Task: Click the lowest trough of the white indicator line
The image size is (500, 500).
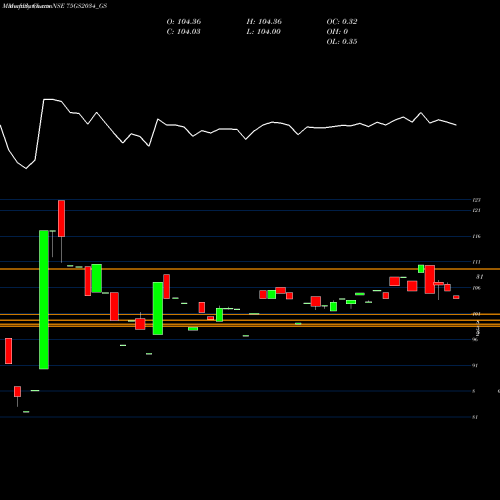Action: coord(26,168)
